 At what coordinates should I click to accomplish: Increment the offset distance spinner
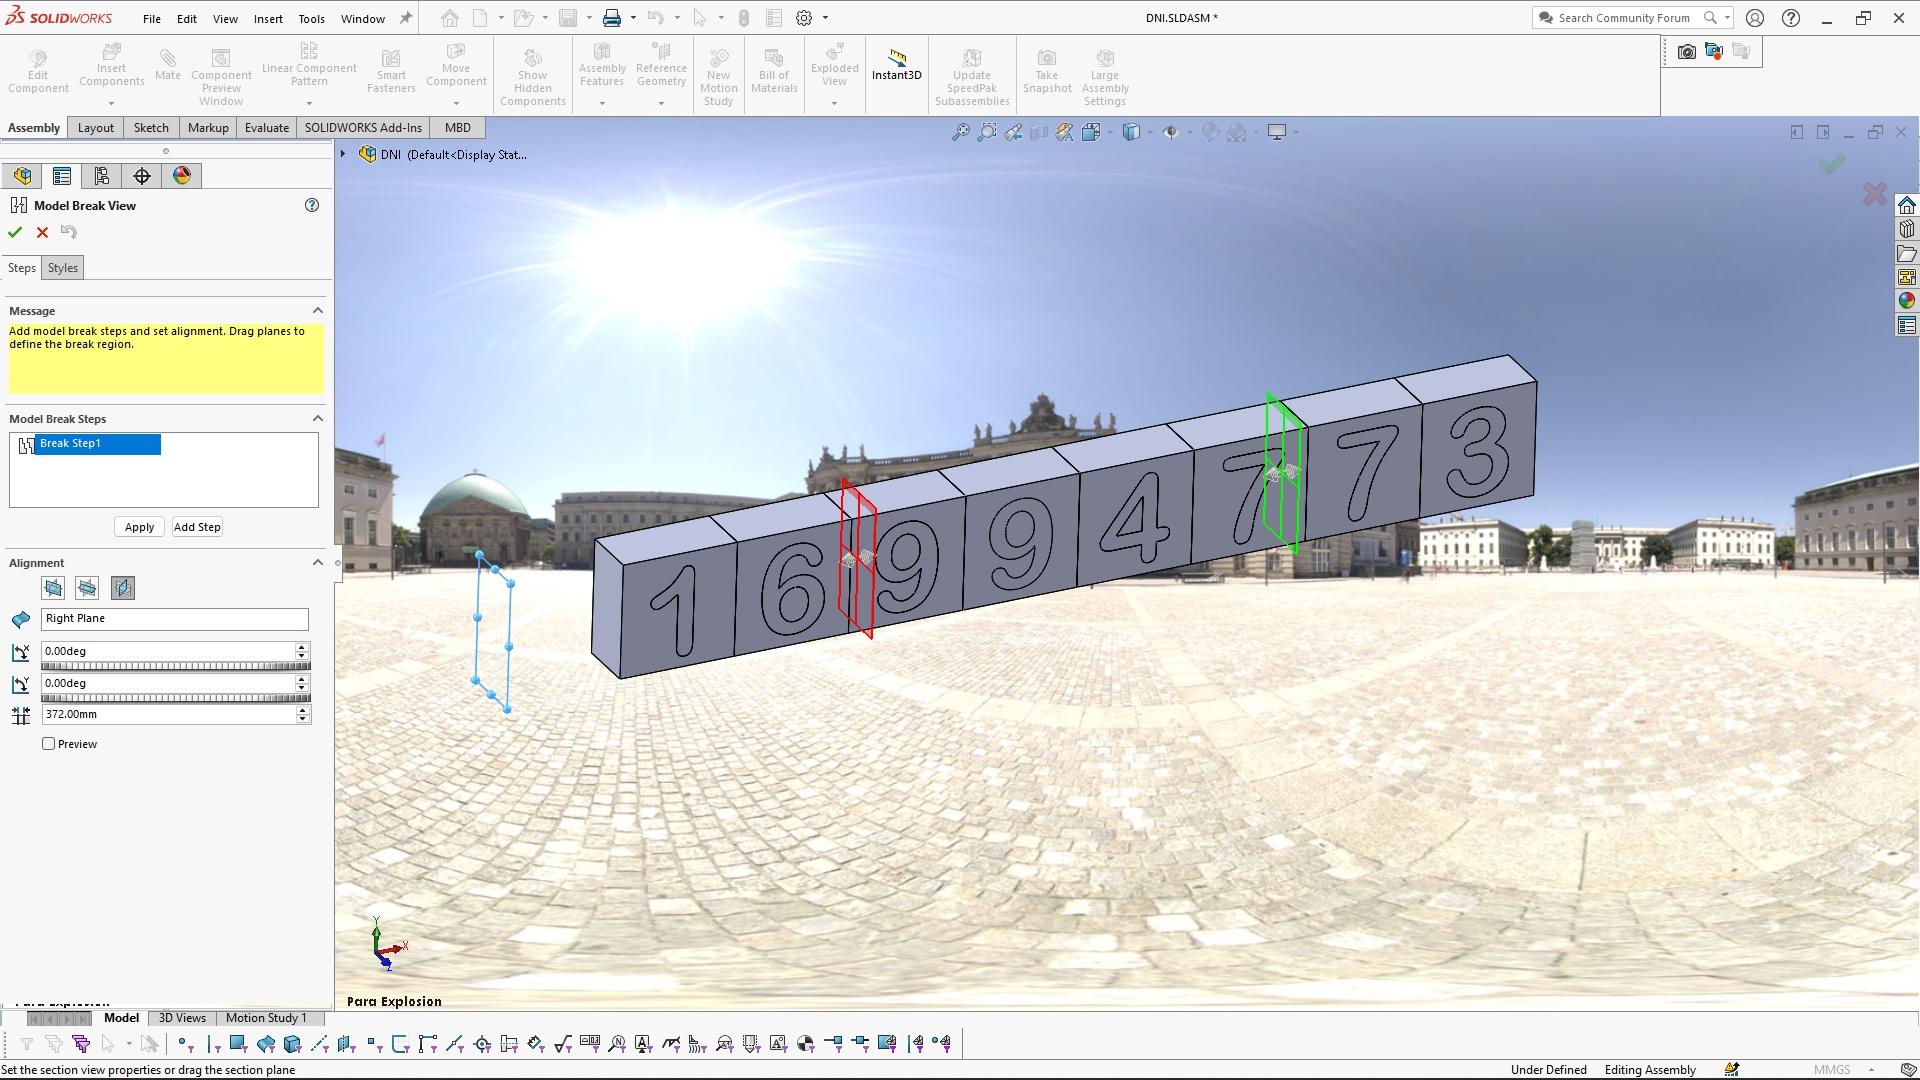(x=303, y=710)
